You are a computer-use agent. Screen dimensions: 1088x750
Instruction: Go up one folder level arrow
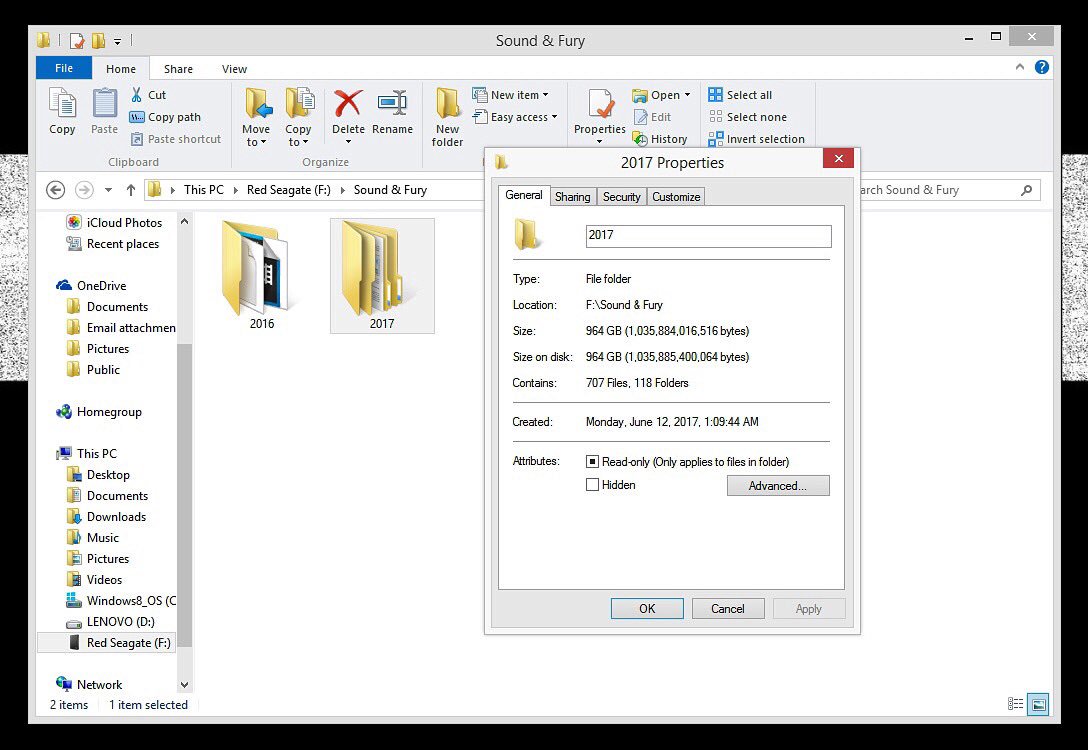130,189
